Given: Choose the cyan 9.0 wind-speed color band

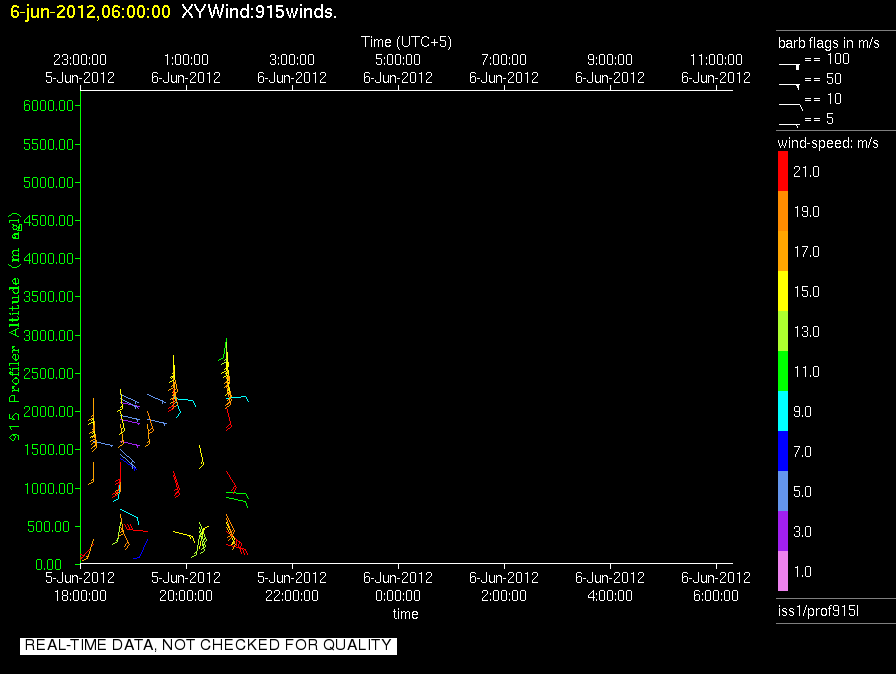Looking at the screenshot, I should point(783,412).
